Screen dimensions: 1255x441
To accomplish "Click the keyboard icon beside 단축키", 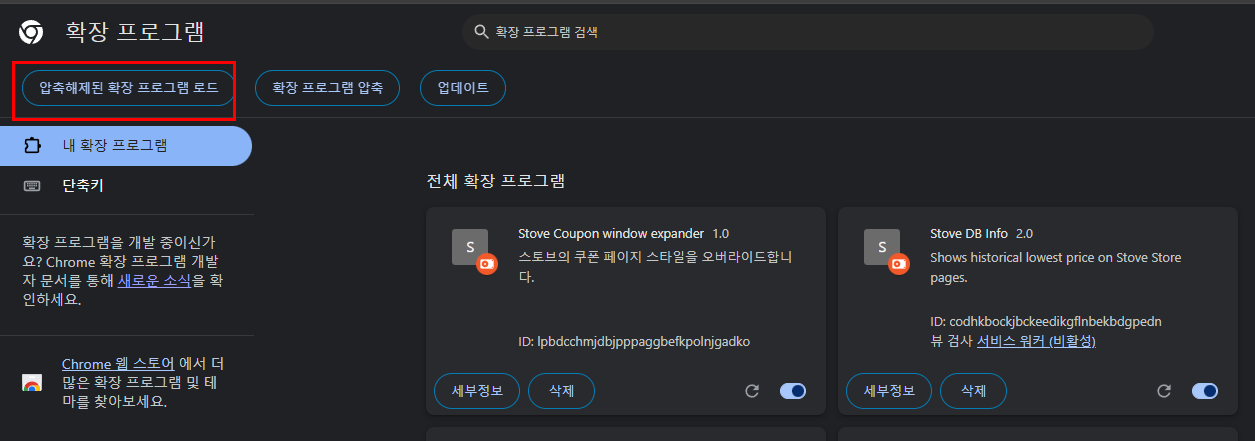I will point(32,185).
